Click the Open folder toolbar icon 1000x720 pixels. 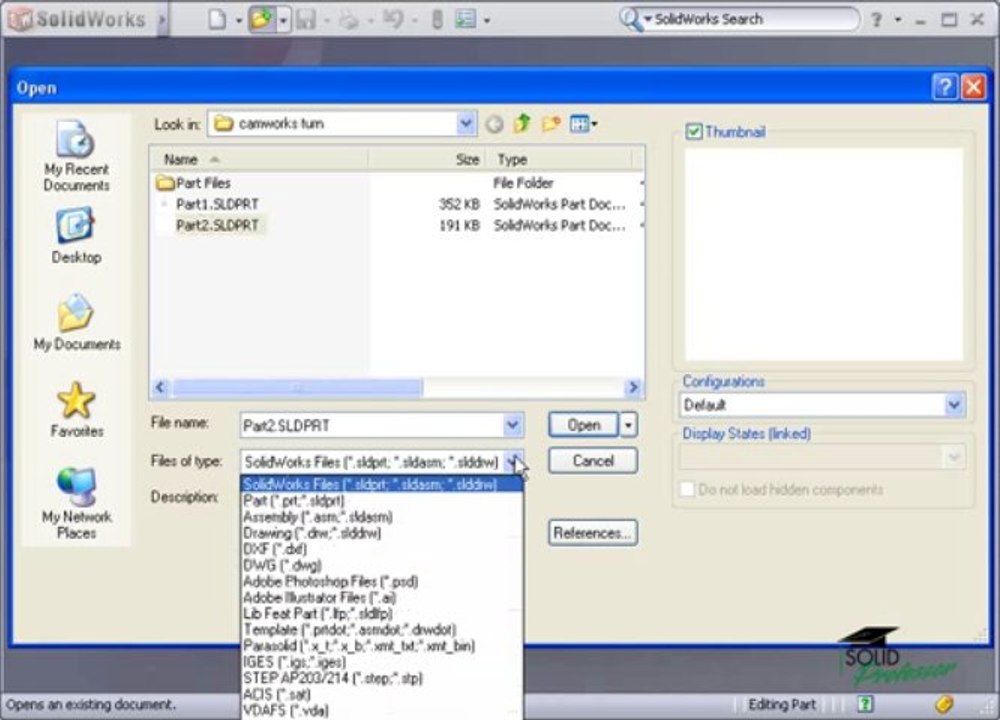(x=261, y=20)
